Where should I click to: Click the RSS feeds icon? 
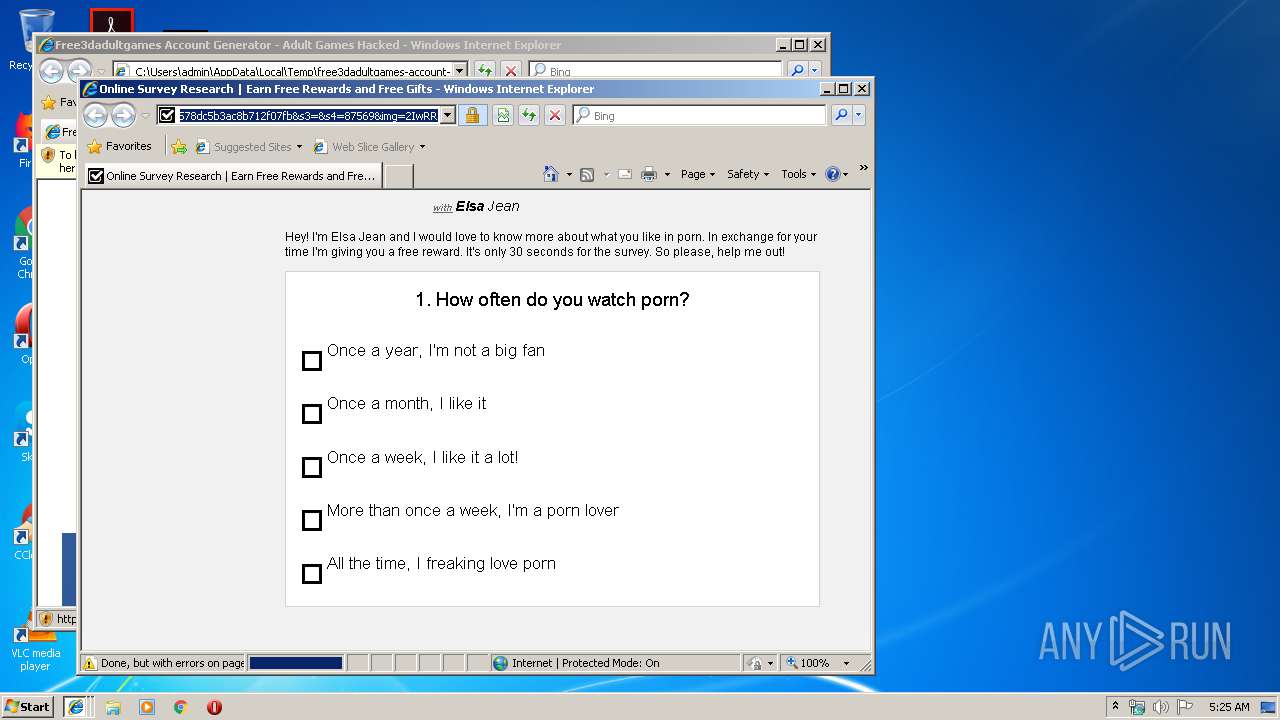[587, 174]
